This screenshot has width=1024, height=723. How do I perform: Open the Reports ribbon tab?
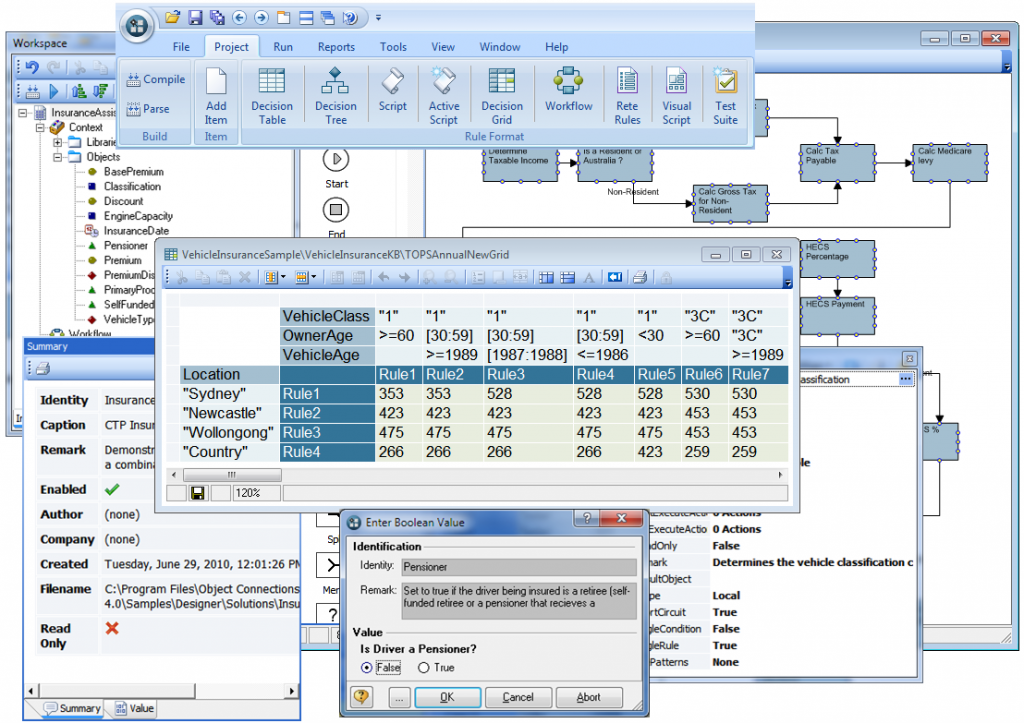pos(336,47)
